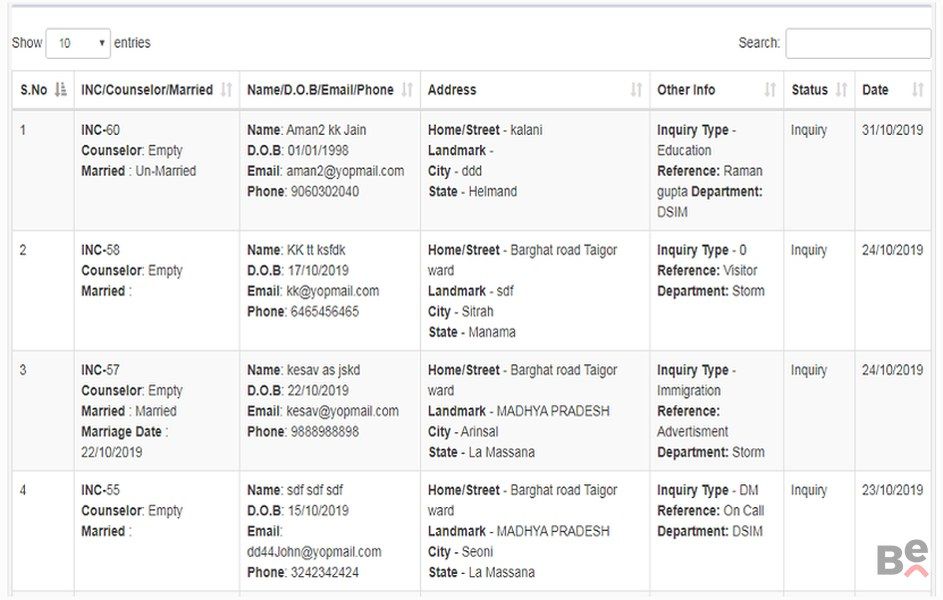Click email dd44John@yopmail.com
The image size is (943, 600).
[314, 552]
